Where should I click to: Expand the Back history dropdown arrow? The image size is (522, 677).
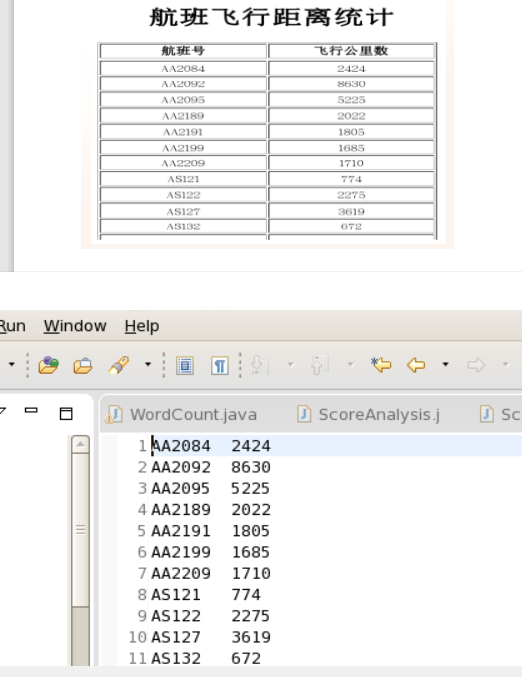point(445,365)
